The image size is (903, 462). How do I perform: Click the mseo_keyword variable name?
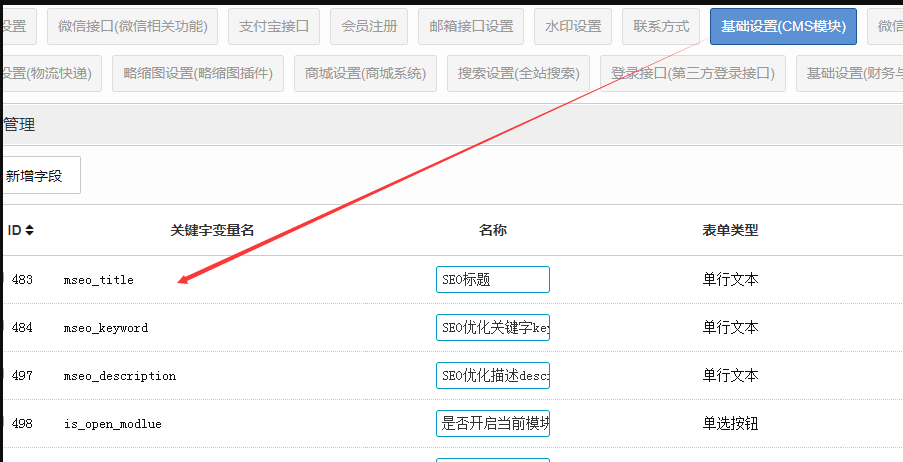coord(106,328)
